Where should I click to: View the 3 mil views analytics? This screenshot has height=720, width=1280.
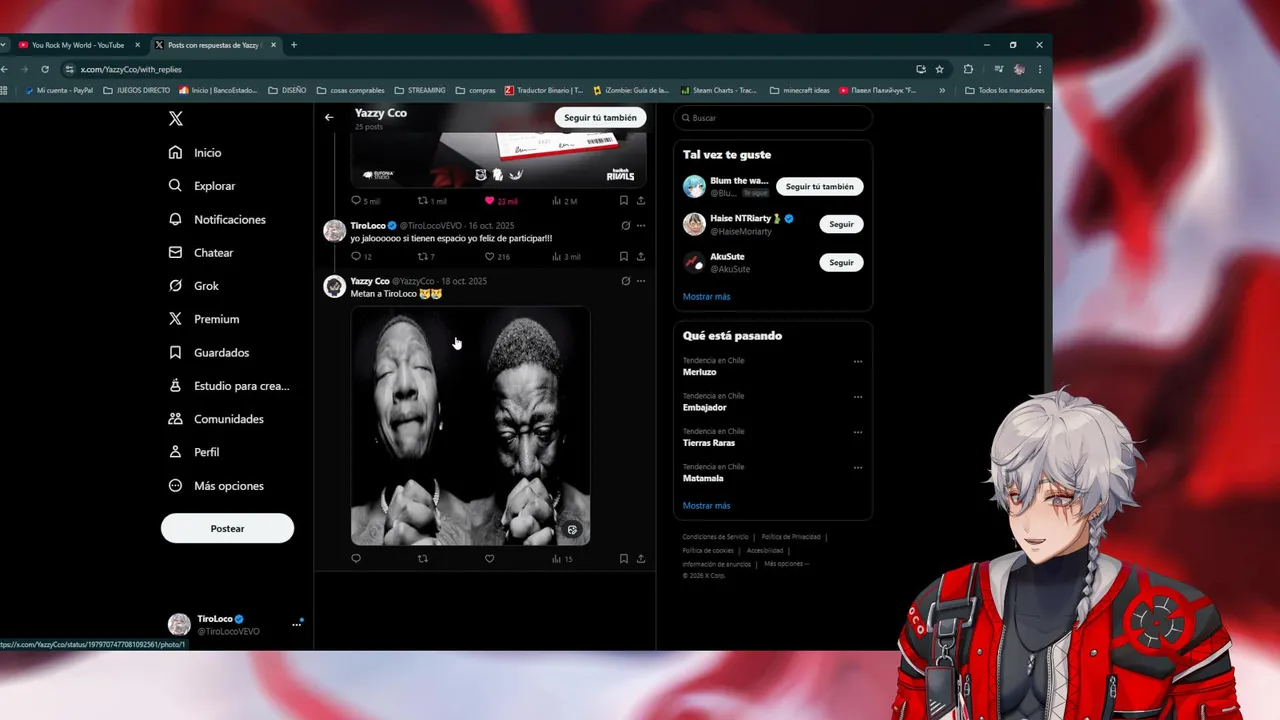click(x=566, y=257)
